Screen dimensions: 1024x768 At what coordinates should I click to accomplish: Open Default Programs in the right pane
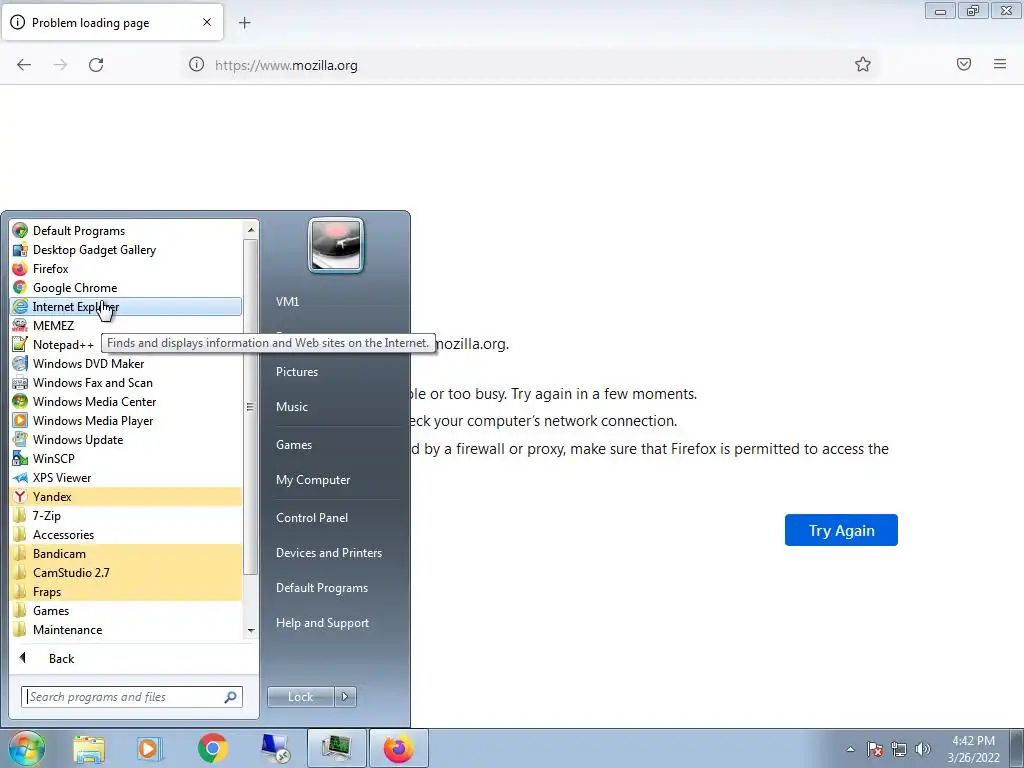[x=322, y=588]
